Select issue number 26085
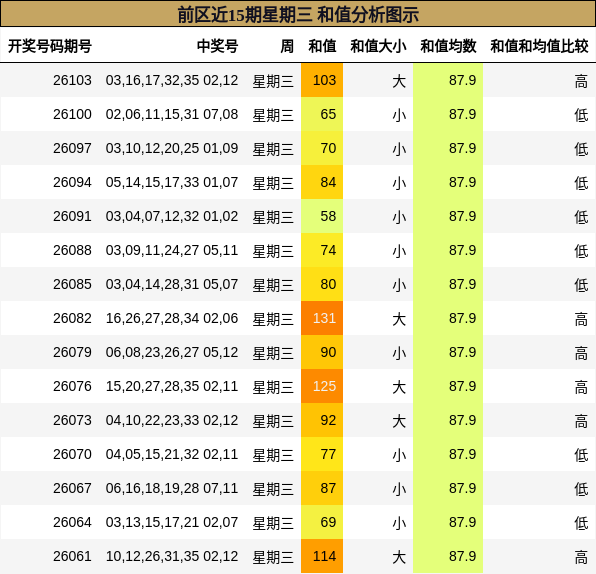Image resolution: width=596 pixels, height=574 pixels. pos(72,284)
